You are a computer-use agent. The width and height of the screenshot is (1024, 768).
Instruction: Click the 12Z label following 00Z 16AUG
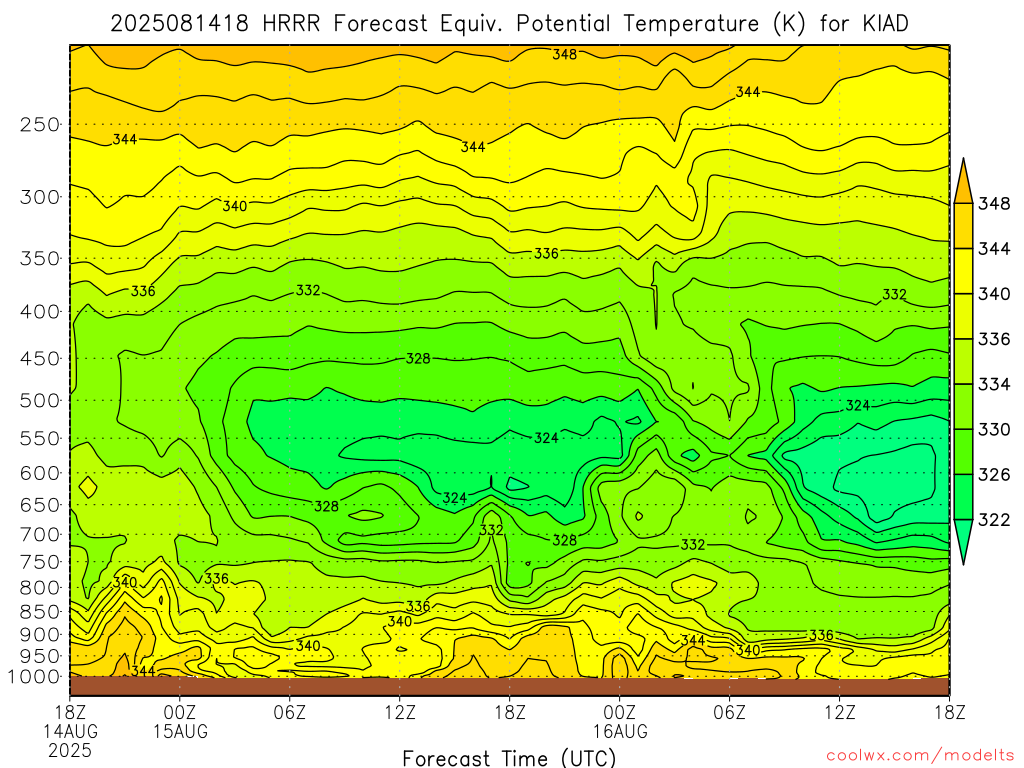coord(840,711)
